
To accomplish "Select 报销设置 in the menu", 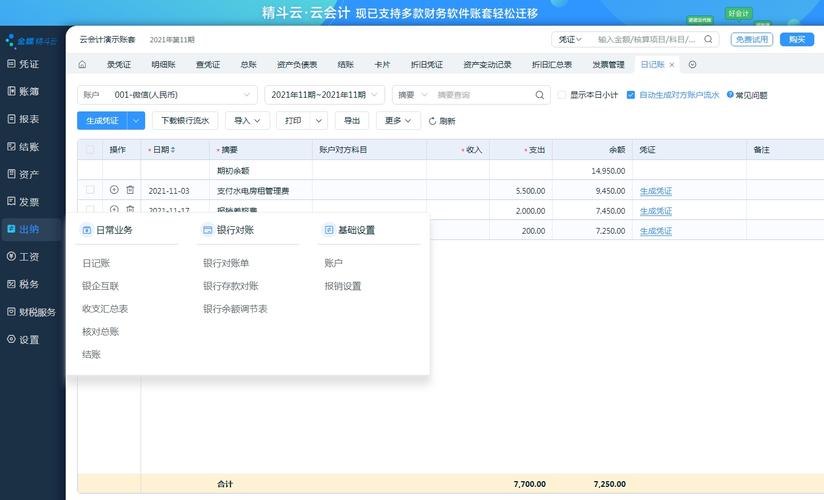I will [343, 286].
